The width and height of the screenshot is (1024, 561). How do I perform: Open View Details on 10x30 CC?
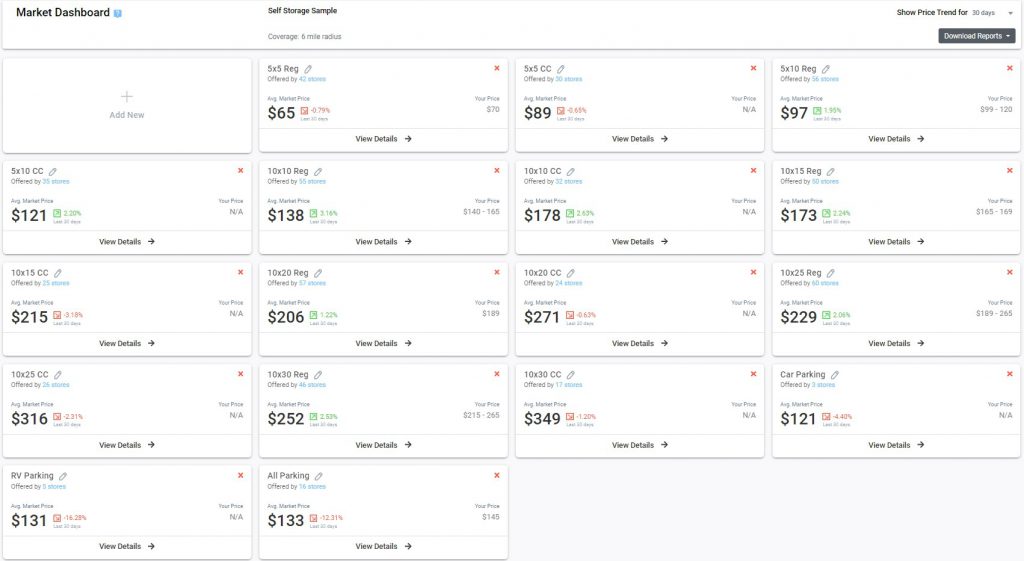pyautogui.click(x=640, y=445)
